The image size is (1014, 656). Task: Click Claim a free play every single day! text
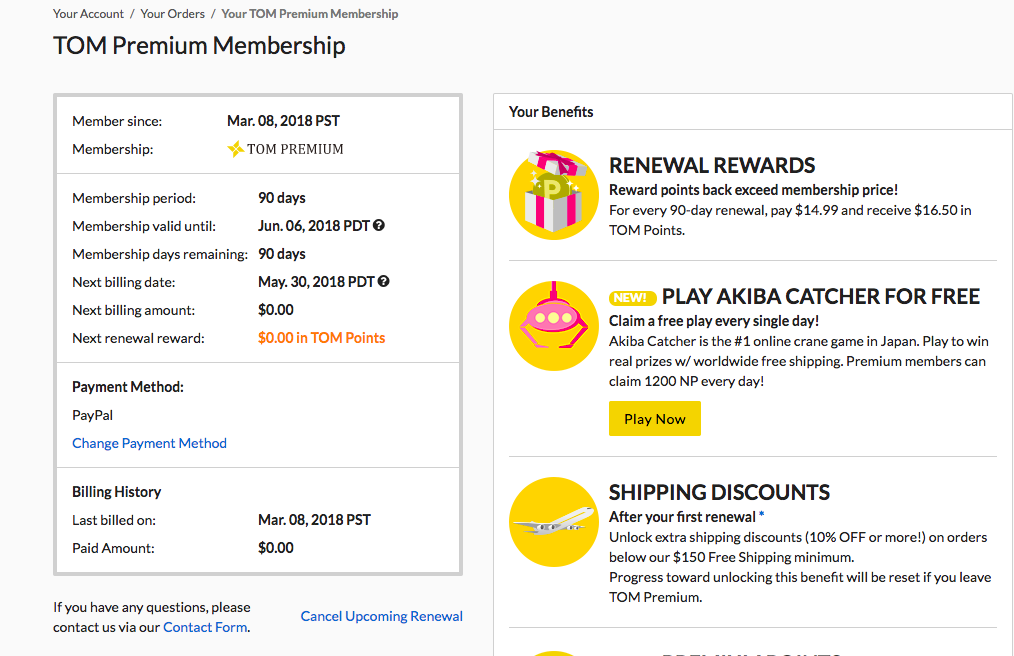tap(714, 322)
